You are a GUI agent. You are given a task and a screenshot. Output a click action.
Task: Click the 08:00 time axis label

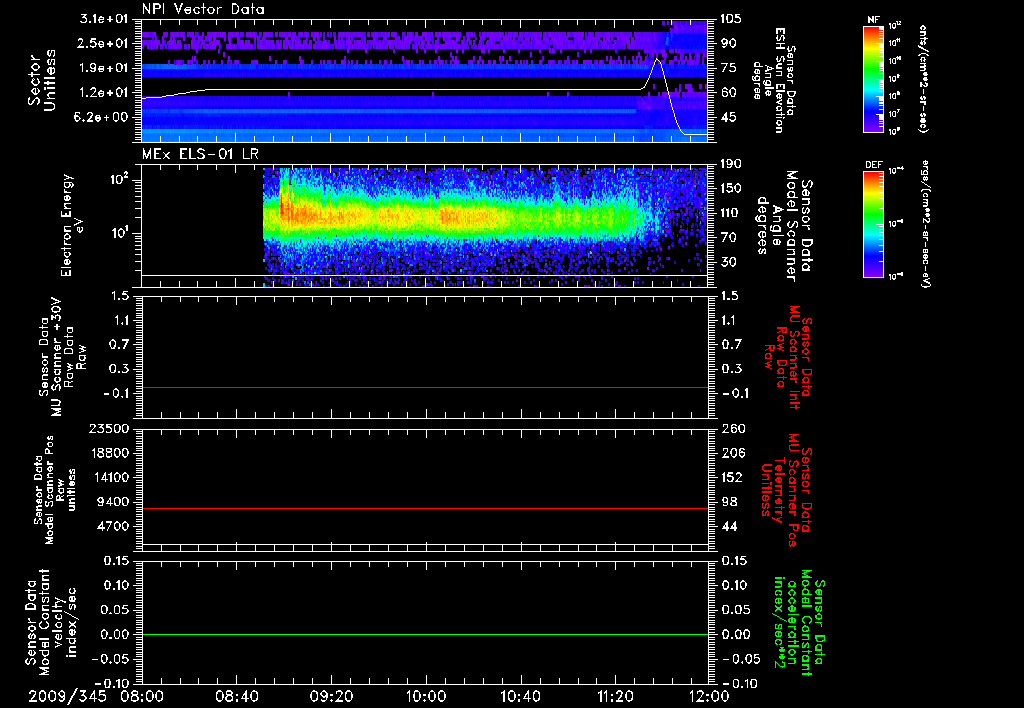click(142, 696)
